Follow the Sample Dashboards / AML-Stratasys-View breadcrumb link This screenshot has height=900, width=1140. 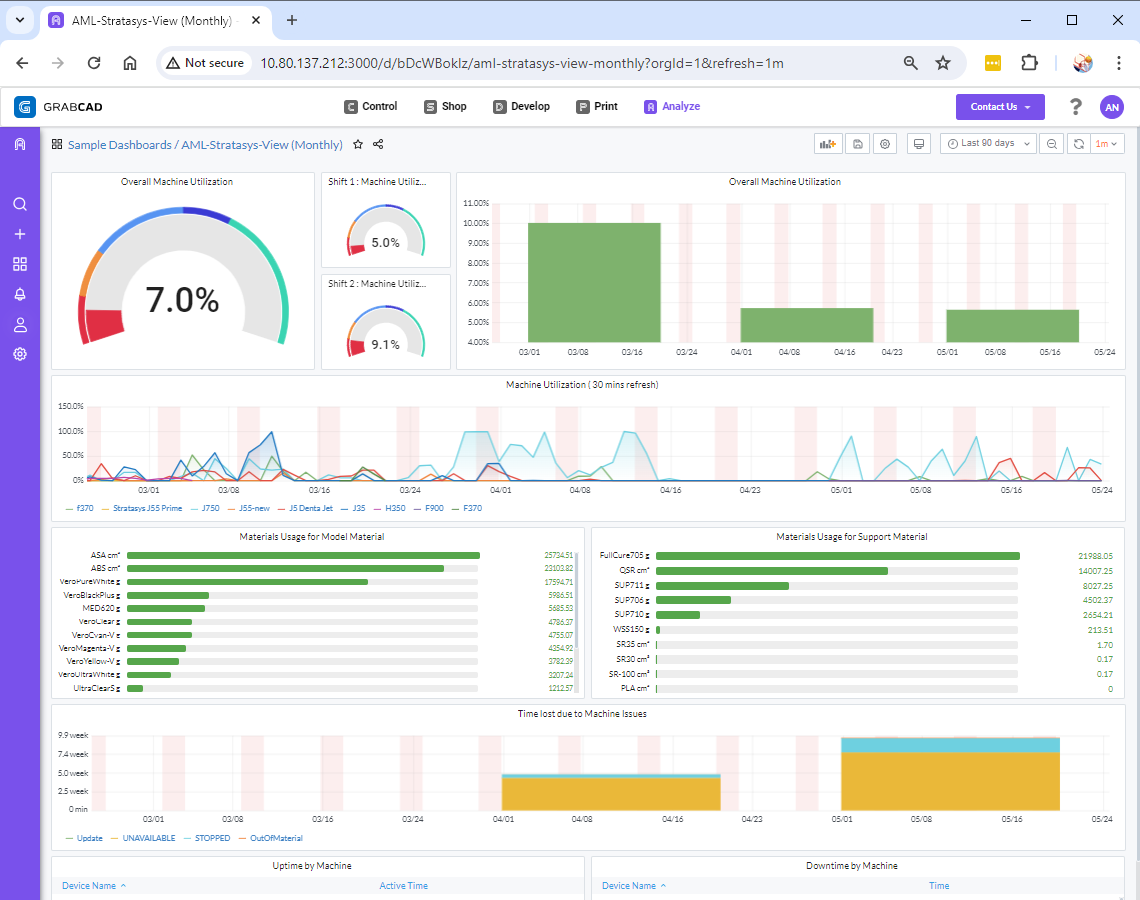205,145
